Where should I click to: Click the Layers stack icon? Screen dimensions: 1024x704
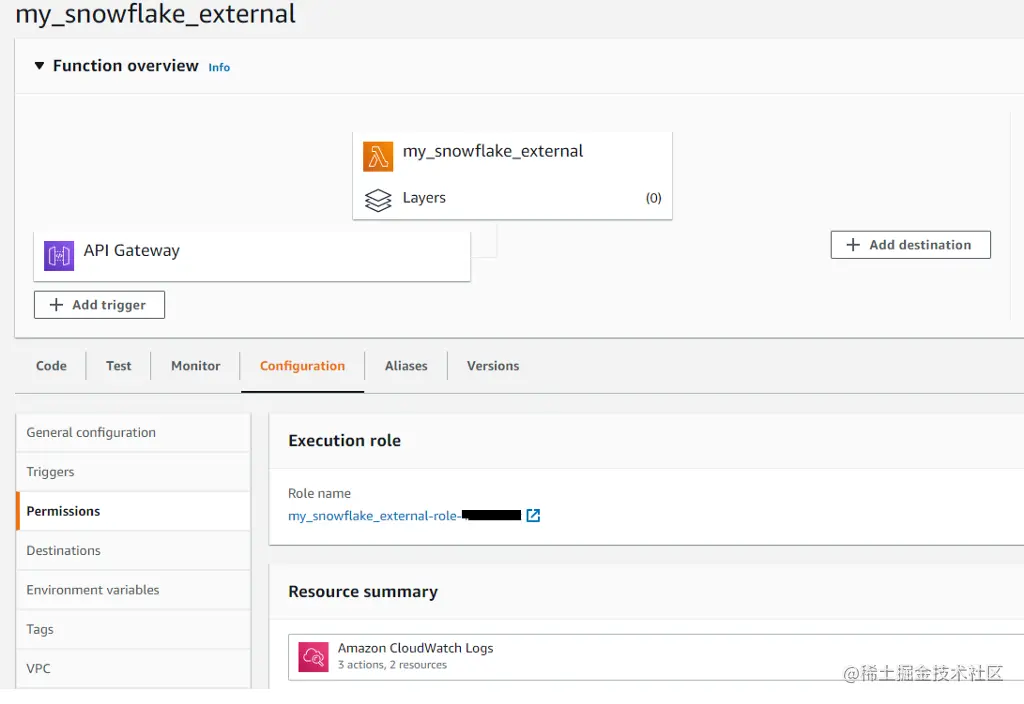(378, 200)
